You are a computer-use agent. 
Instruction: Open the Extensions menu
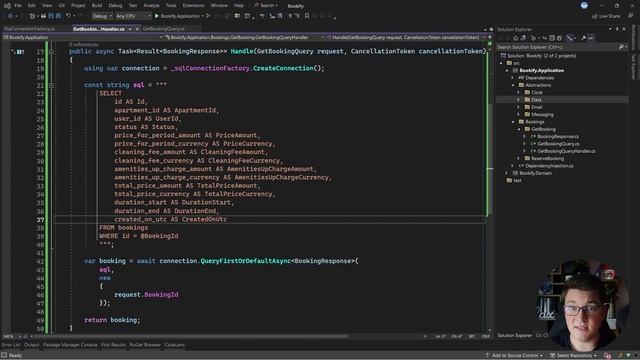click(x=193, y=6)
